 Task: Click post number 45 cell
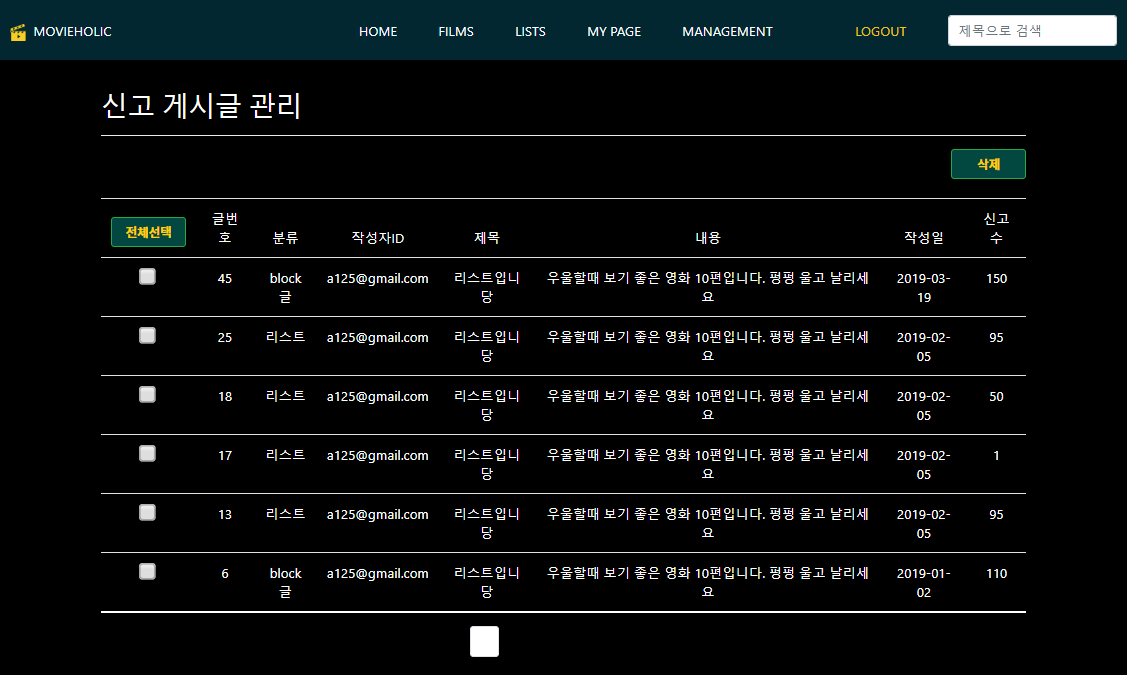click(x=225, y=279)
